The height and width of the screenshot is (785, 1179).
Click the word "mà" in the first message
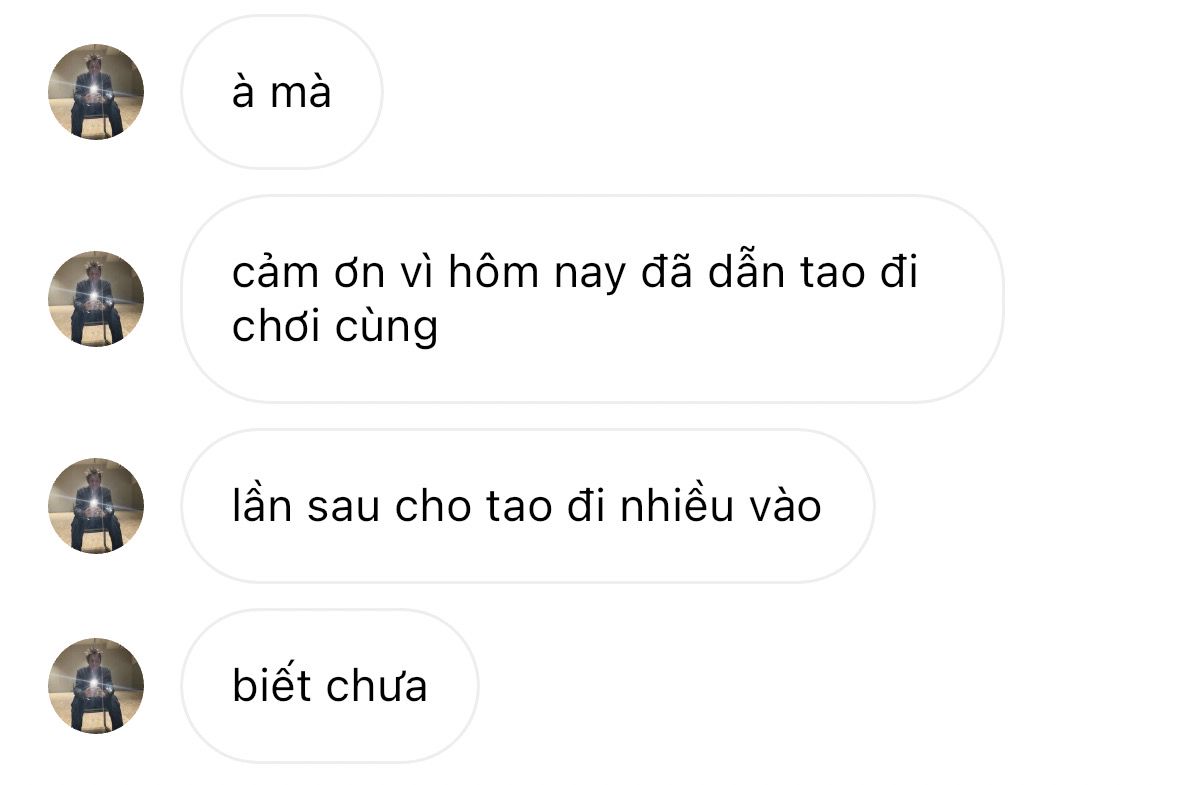pos(300,92)
